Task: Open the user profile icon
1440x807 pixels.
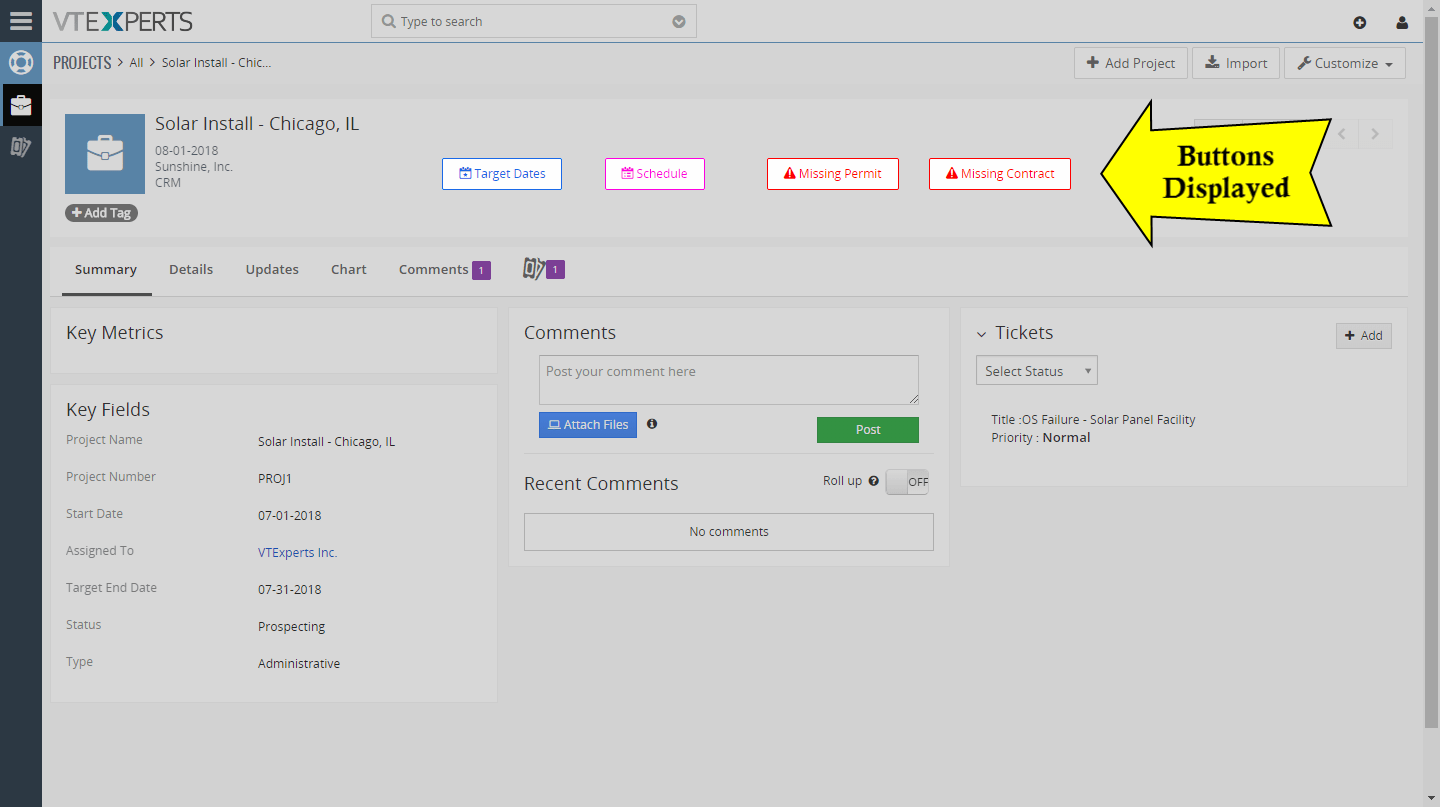Action: 1402,22
